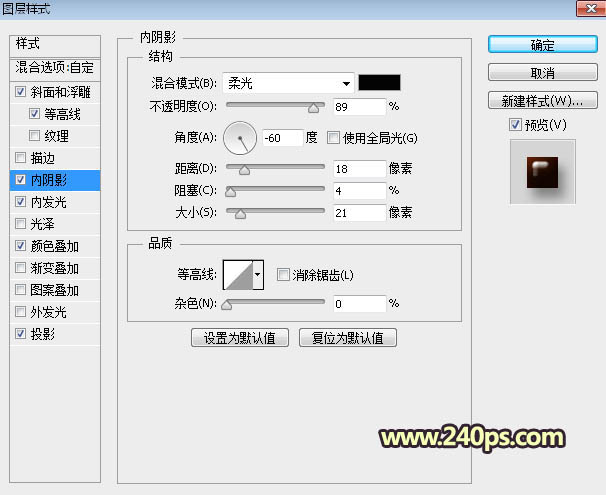The image size is (606, 495).
Task: Select the 外发光 style row label
Action: (49, 312)
